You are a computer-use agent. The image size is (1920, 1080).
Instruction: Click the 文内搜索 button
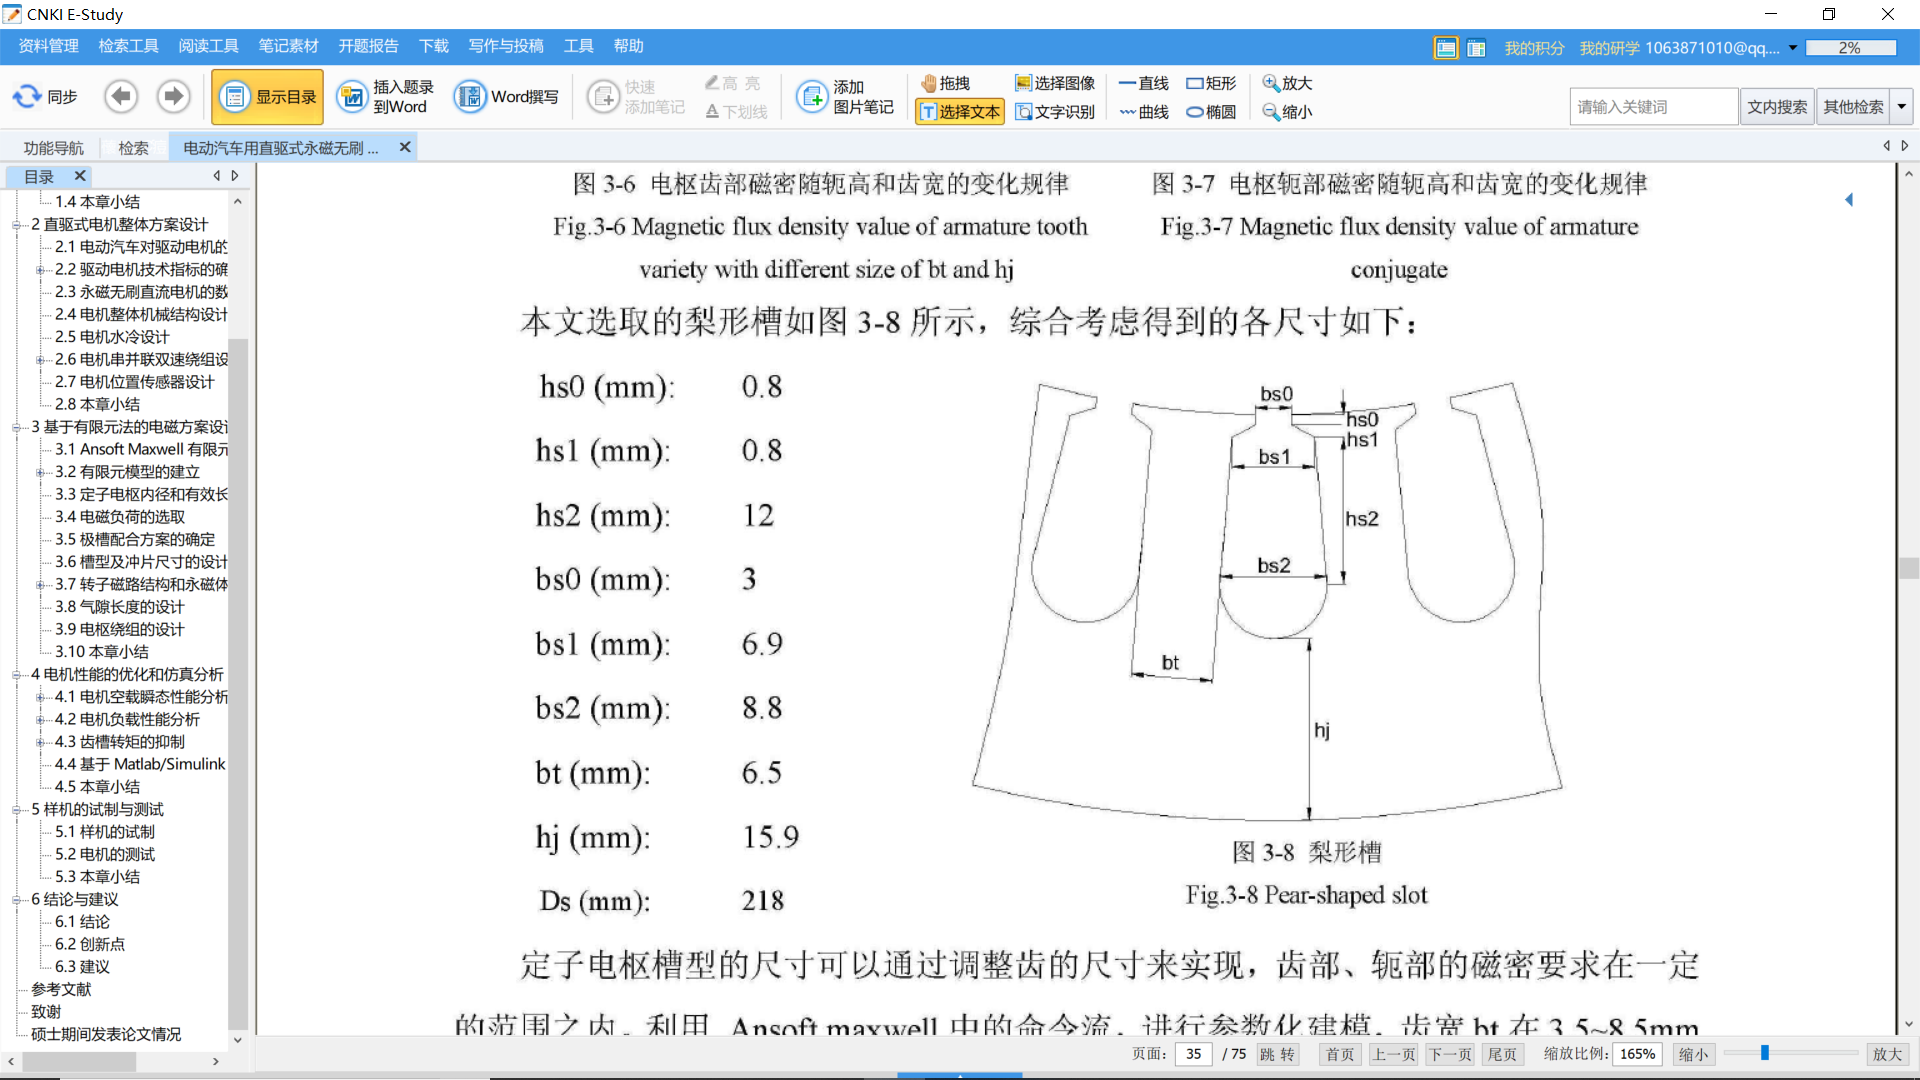1777,107
